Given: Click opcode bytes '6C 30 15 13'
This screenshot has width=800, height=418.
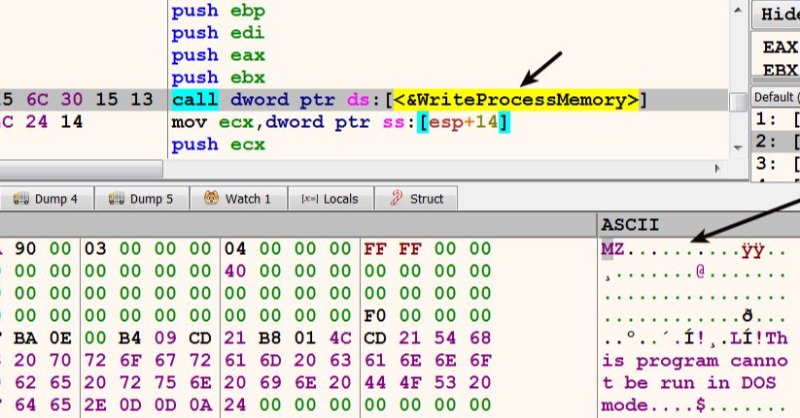Looking at the screenshot, I should (89, 100).
